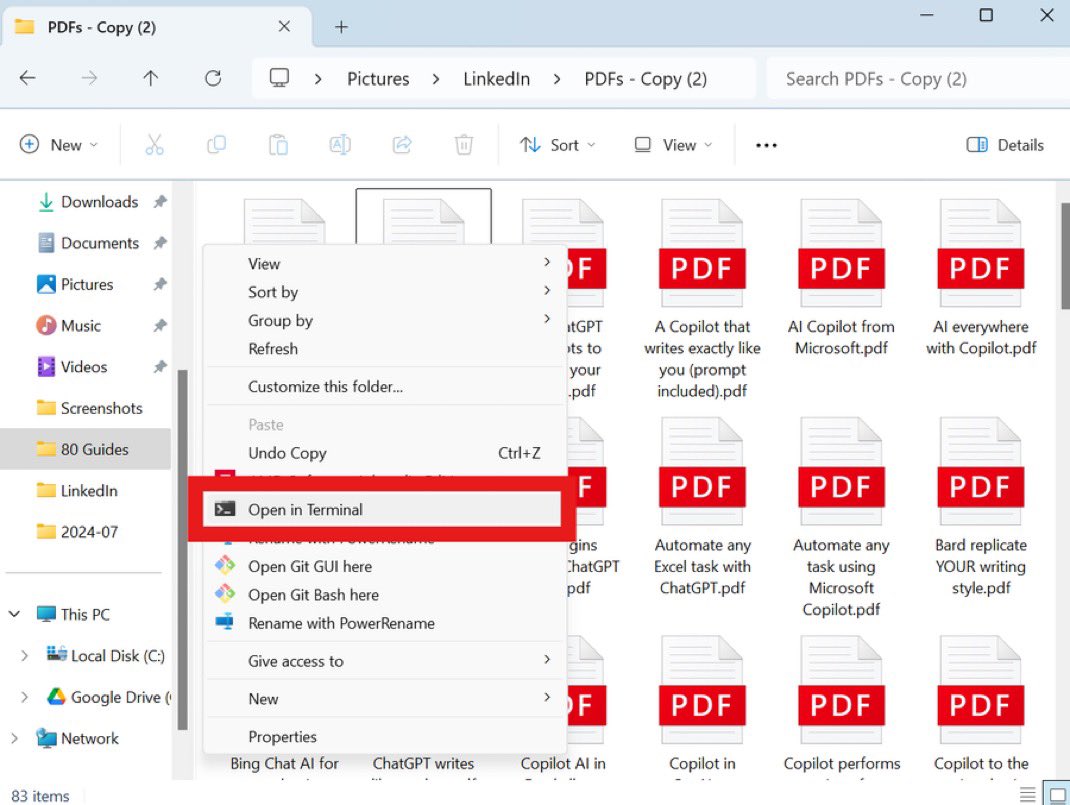Open the New submenu in context menu
Image resolution: width=1070 pixels, height=805 pixels.
[x=385, y=699]
